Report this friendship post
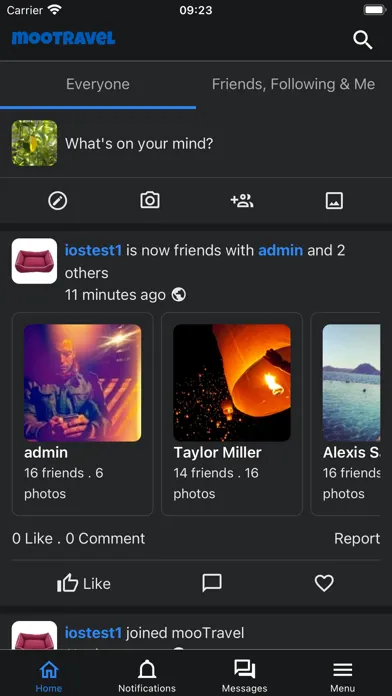Image resolution: width=392 pixels, height=696 pixels. pos(357,538)
